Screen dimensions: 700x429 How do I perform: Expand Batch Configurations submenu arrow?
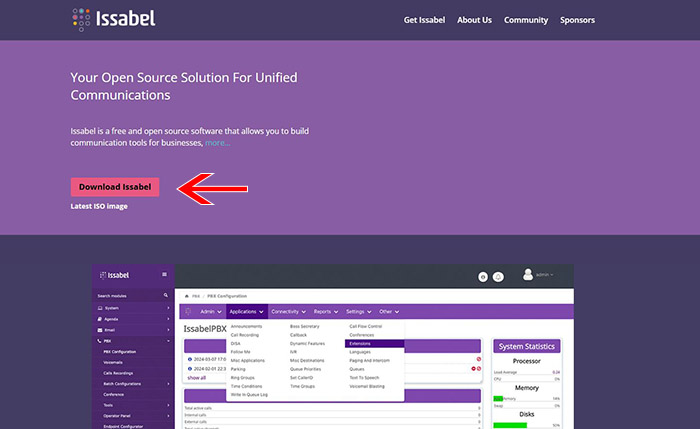(x=168, y=384)
